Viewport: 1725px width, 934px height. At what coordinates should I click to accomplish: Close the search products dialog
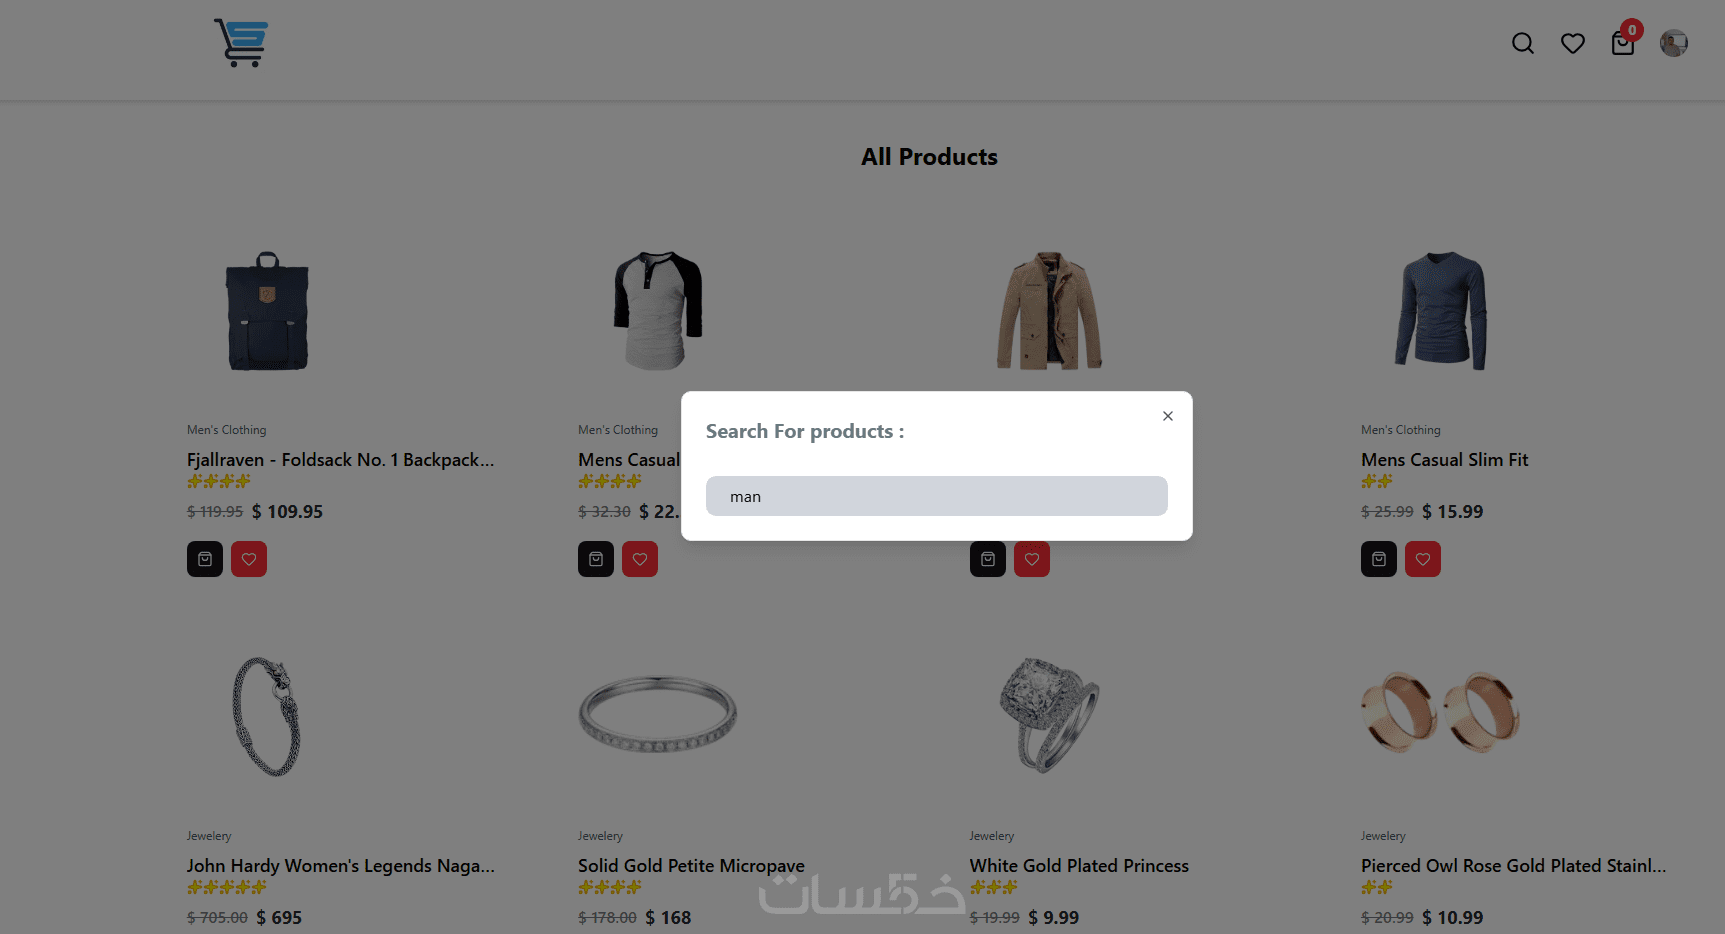[1167, 416]
